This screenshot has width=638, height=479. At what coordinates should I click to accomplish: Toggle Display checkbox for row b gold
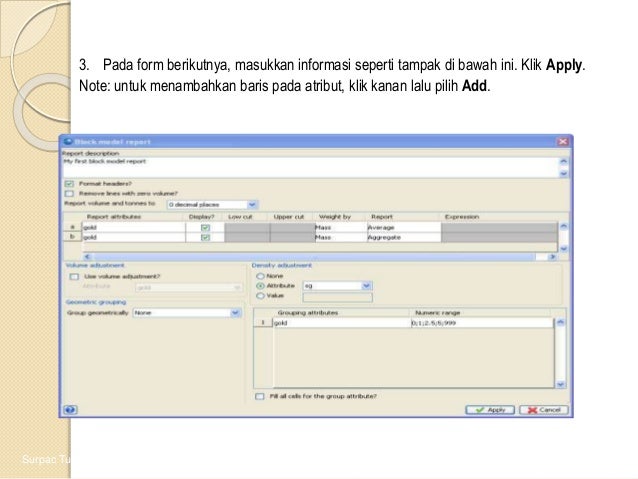point(205,237)
